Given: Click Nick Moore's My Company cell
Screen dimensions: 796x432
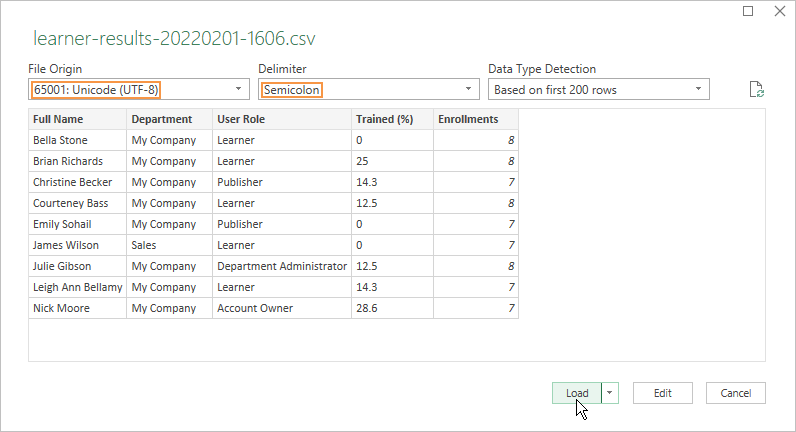Looking at the screenshot, I should pos(170,308).
